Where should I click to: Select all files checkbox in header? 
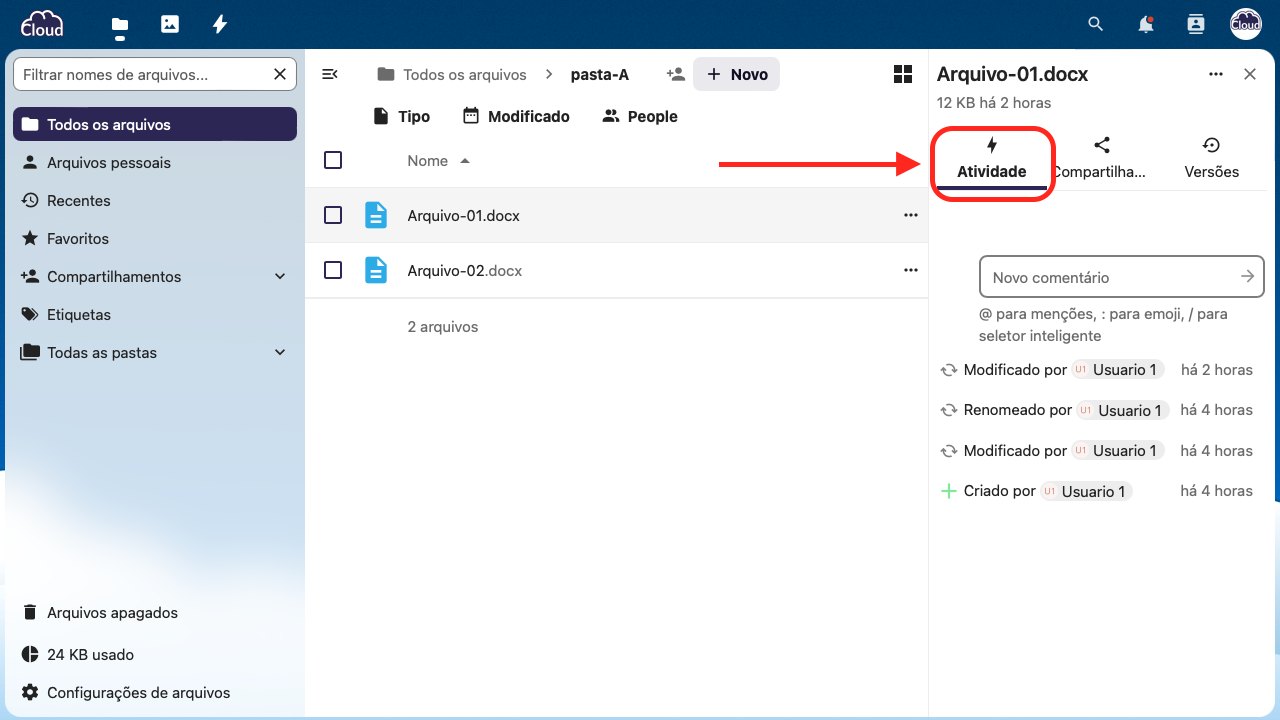click(x=334, y=160)
